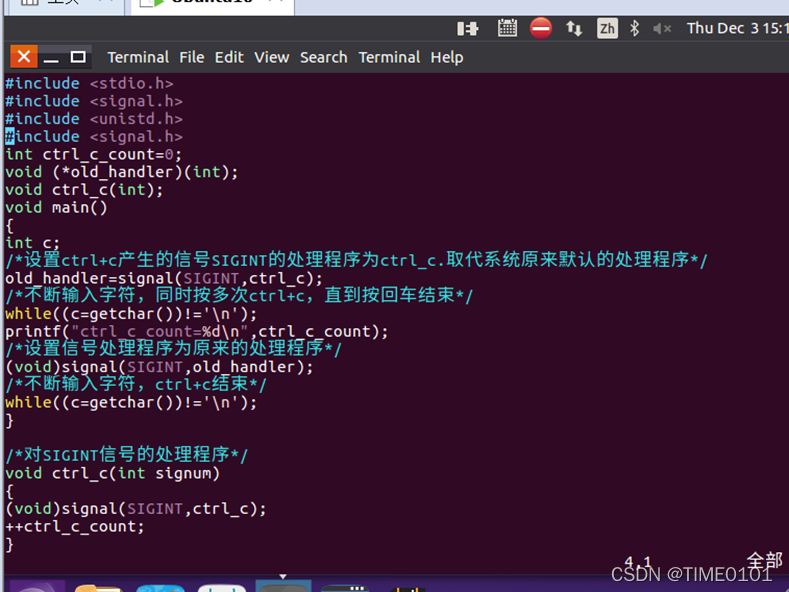Click the 'void ctrl_c(int);' prototype line

(x=84, y=190)
